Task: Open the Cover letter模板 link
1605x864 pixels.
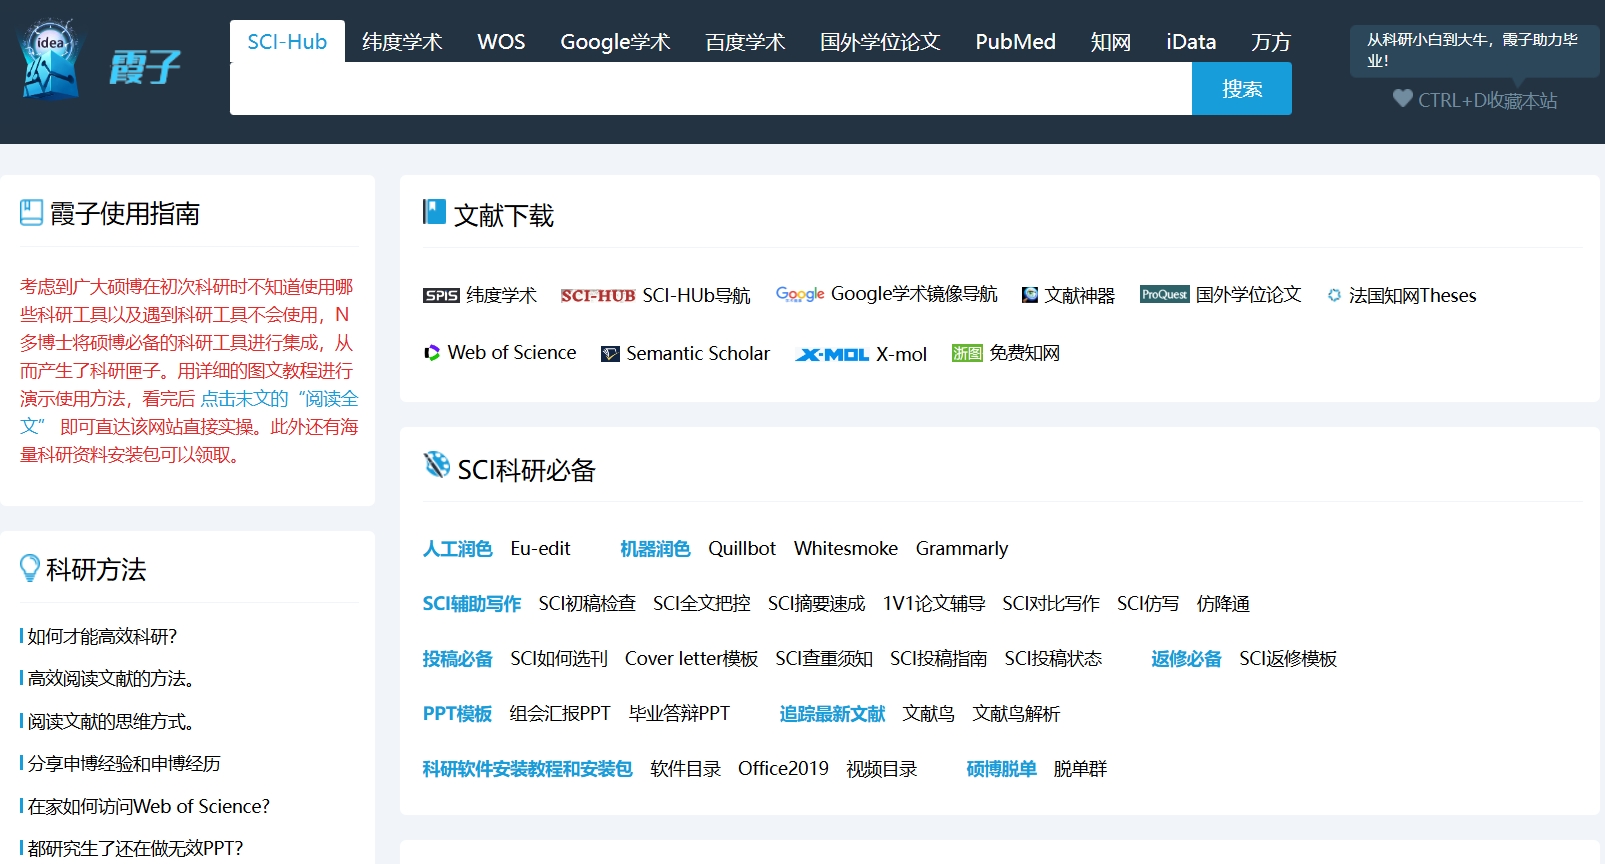Action: [x=691, y=658]
